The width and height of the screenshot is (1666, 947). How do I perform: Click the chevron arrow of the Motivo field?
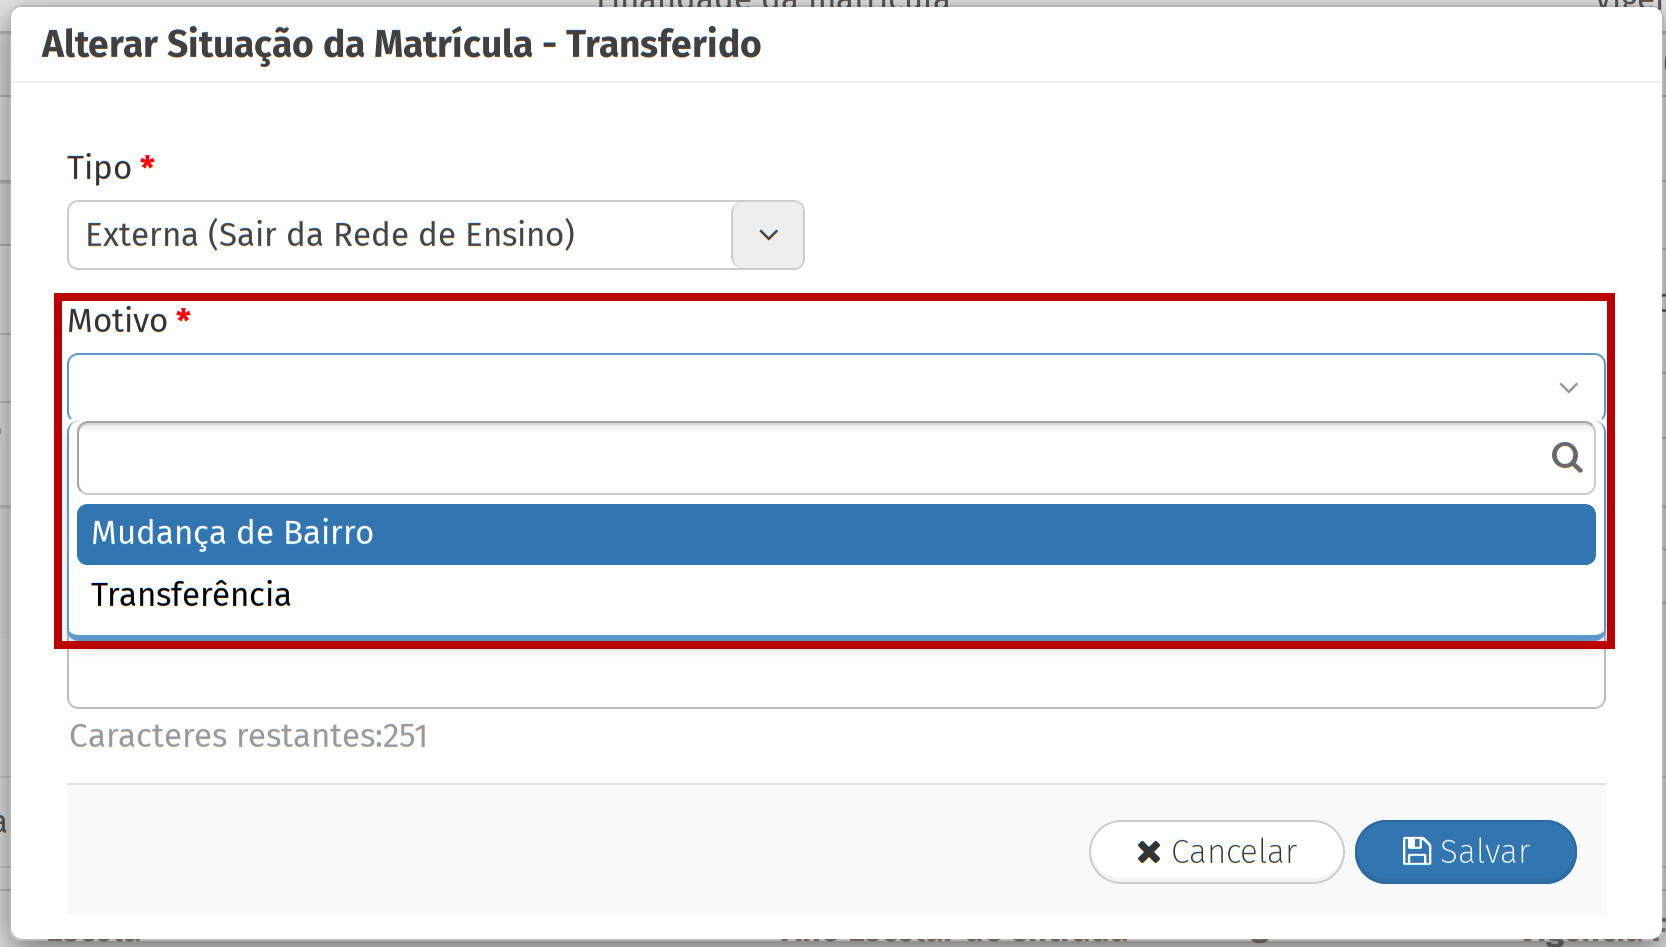coord(1568,388)
